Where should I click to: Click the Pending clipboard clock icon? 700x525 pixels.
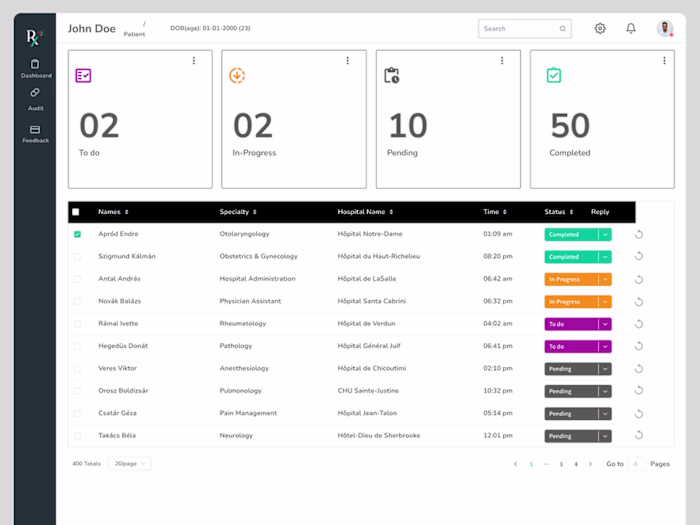click(392, 75)
